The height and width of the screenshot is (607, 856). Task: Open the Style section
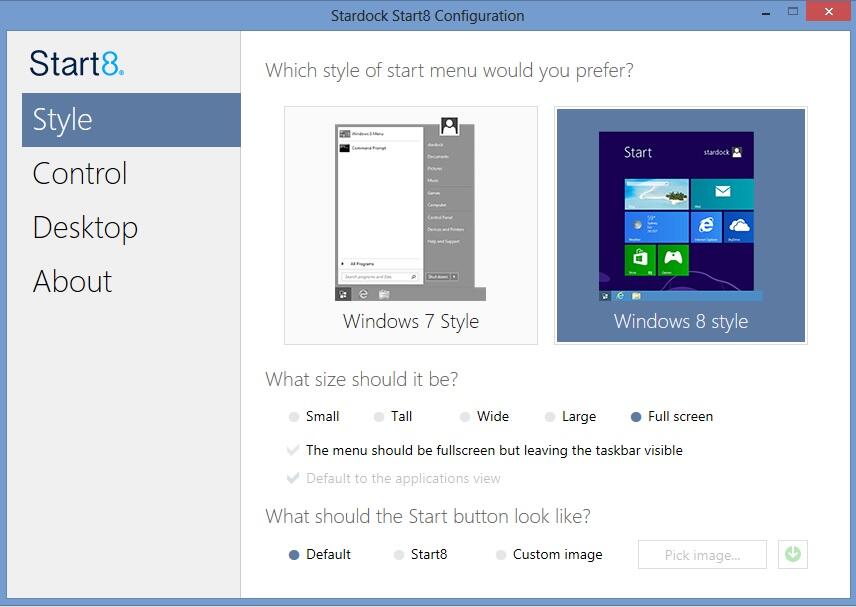tap(62, 119)
